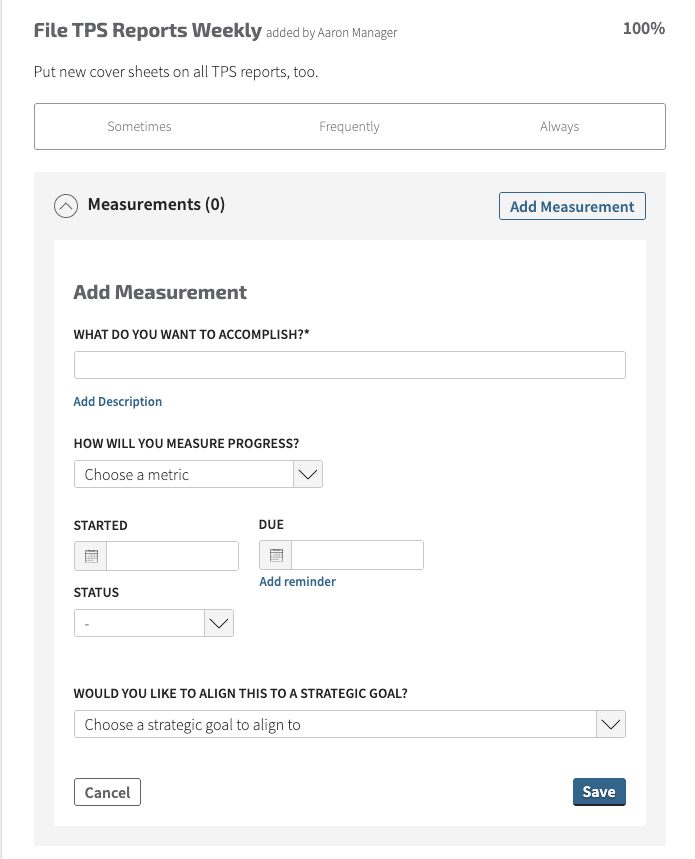Cancel adding the measurement

tap(108, 792)
